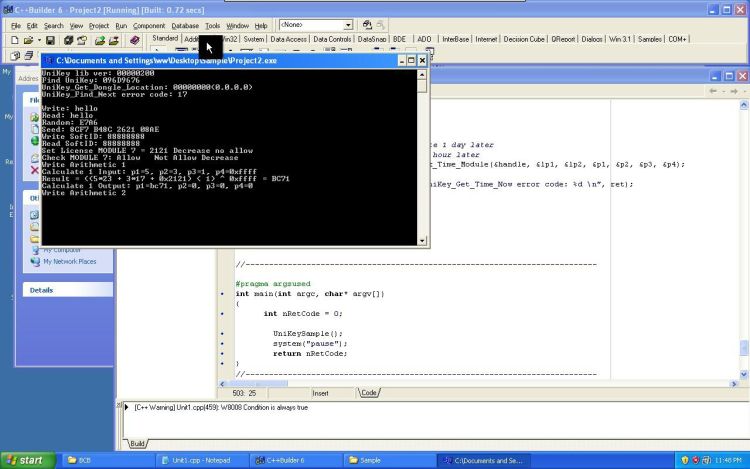The height and width of the screenshot is (469, 750).
Task: Click the system("pause") code line
Action: coord(309,343)
